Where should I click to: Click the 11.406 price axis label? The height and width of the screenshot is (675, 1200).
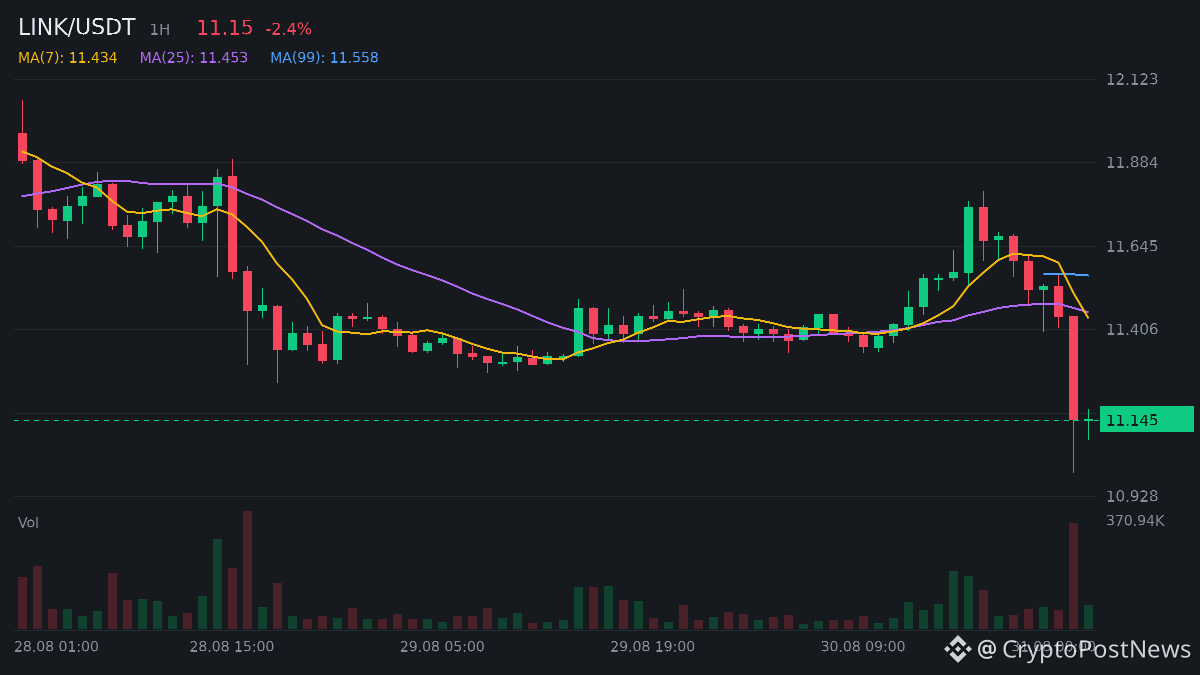click(x=1132, y=329)
